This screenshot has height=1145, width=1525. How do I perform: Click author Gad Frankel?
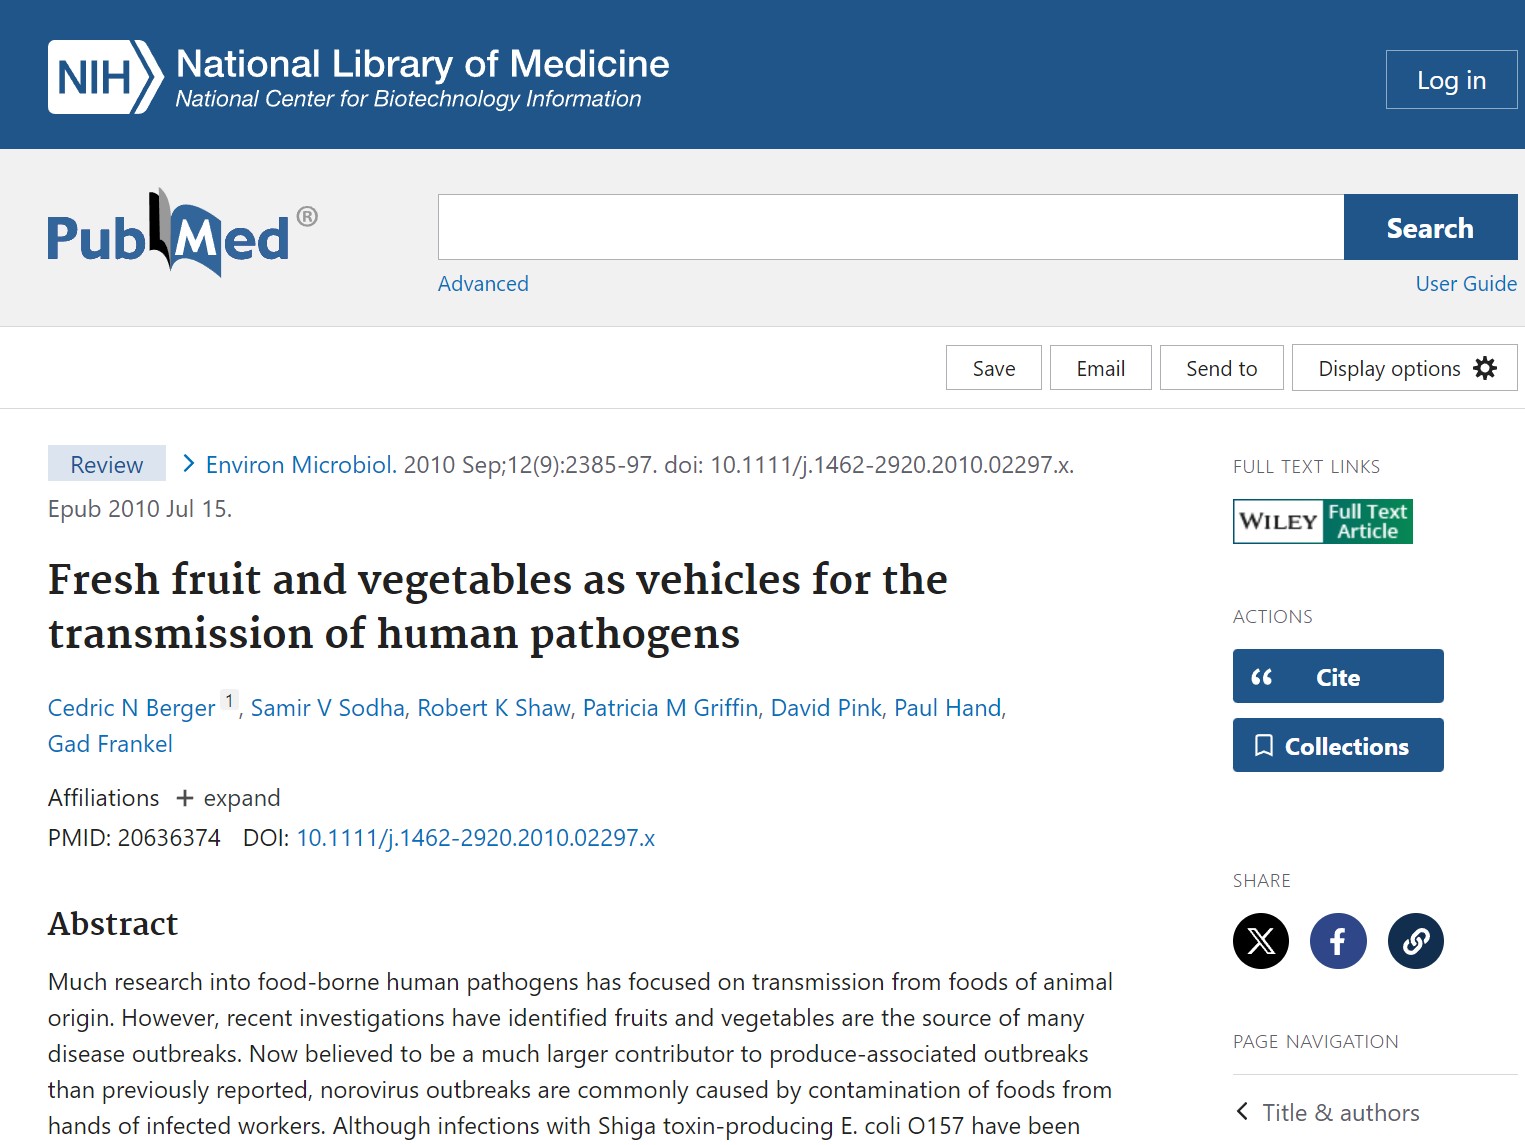(x=110, y=743)
